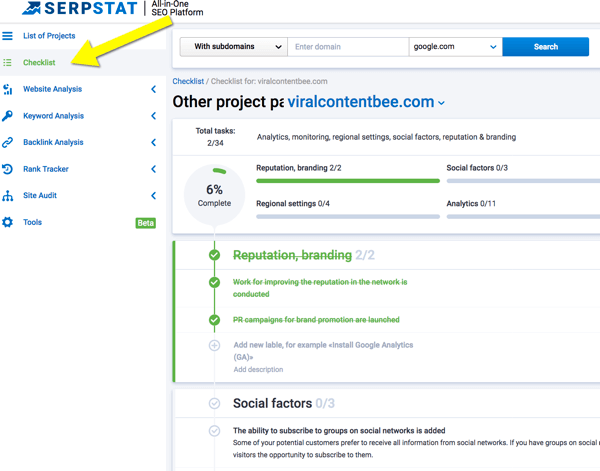Click the 'Reputation, branding 2/2' section heading
This screenshot has height=471, width=600.
click(304, 255)
